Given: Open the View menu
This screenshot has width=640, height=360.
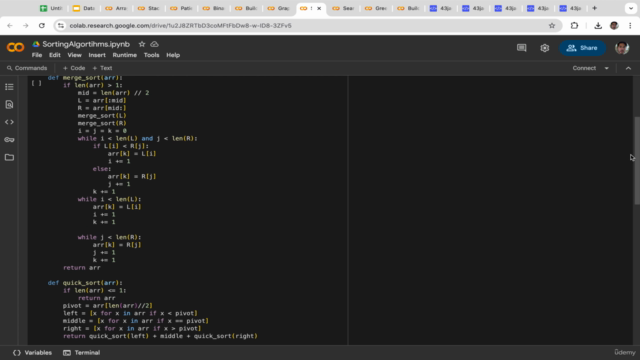Looking at the screenshot, I should pos(74,55).
